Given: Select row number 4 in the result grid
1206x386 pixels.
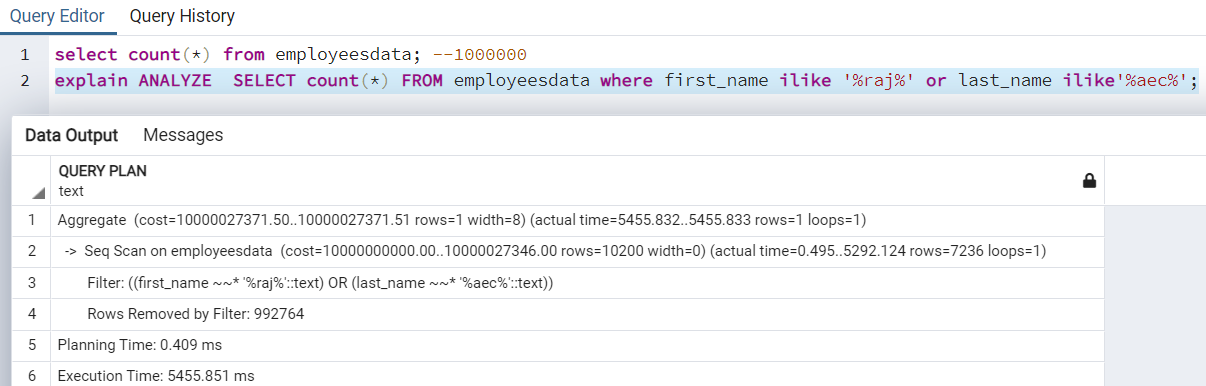Looking at the screenshot, I should (31, 313).
